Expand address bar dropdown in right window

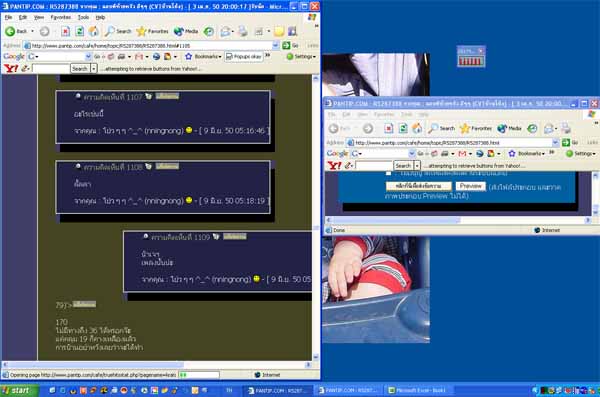point(555,142)
